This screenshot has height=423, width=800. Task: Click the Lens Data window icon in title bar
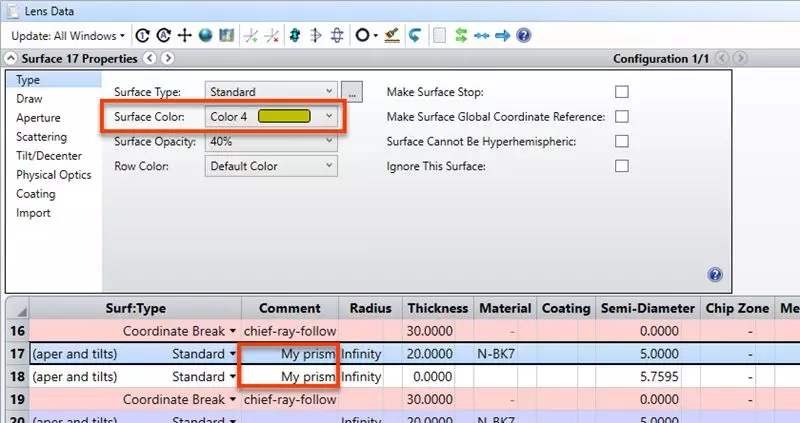point(12,10)
